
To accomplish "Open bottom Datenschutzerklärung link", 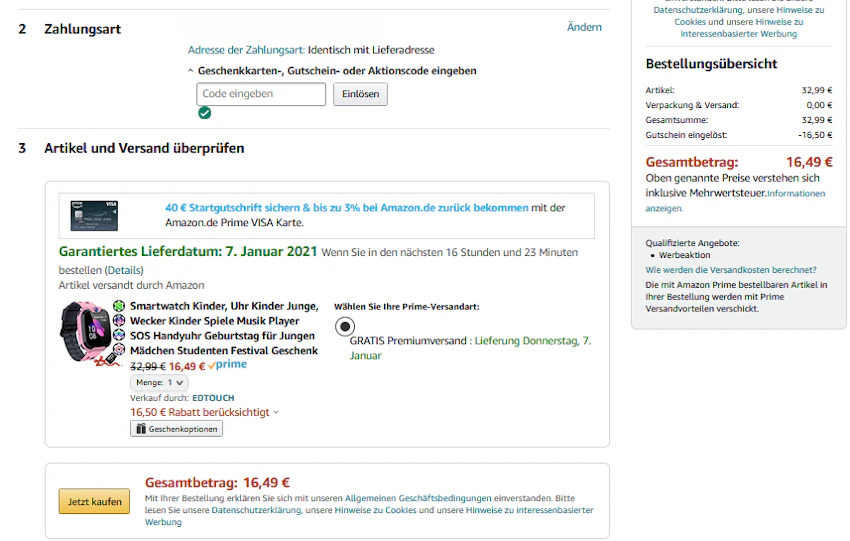I will pos(256,510).
